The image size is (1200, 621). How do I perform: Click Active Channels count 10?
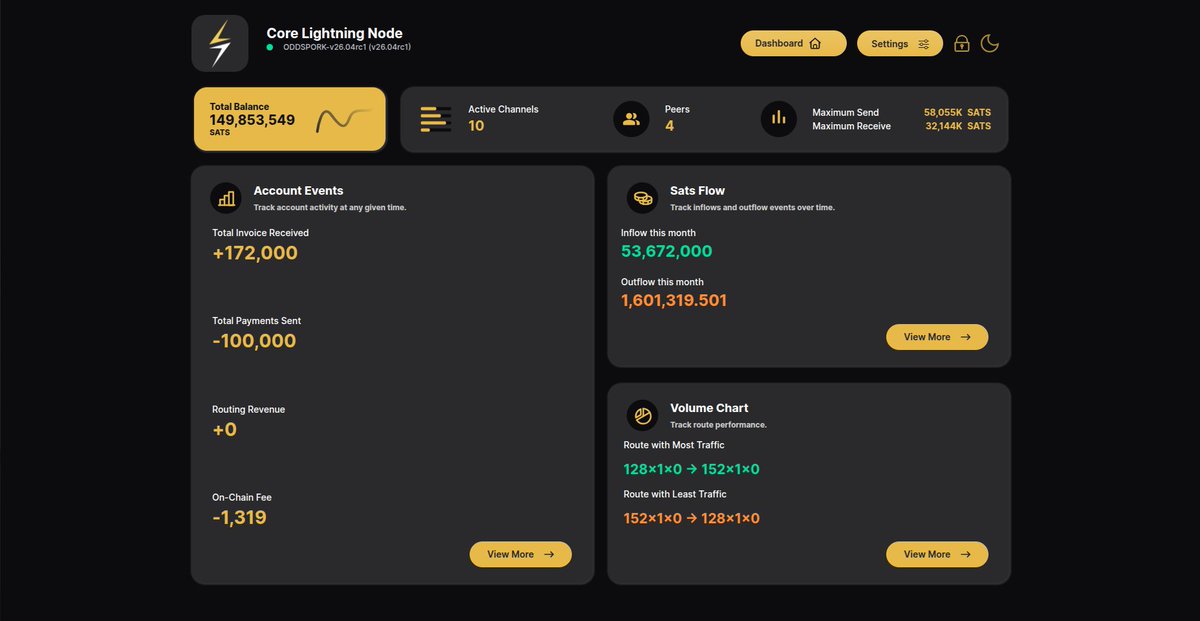click(476, 126)
